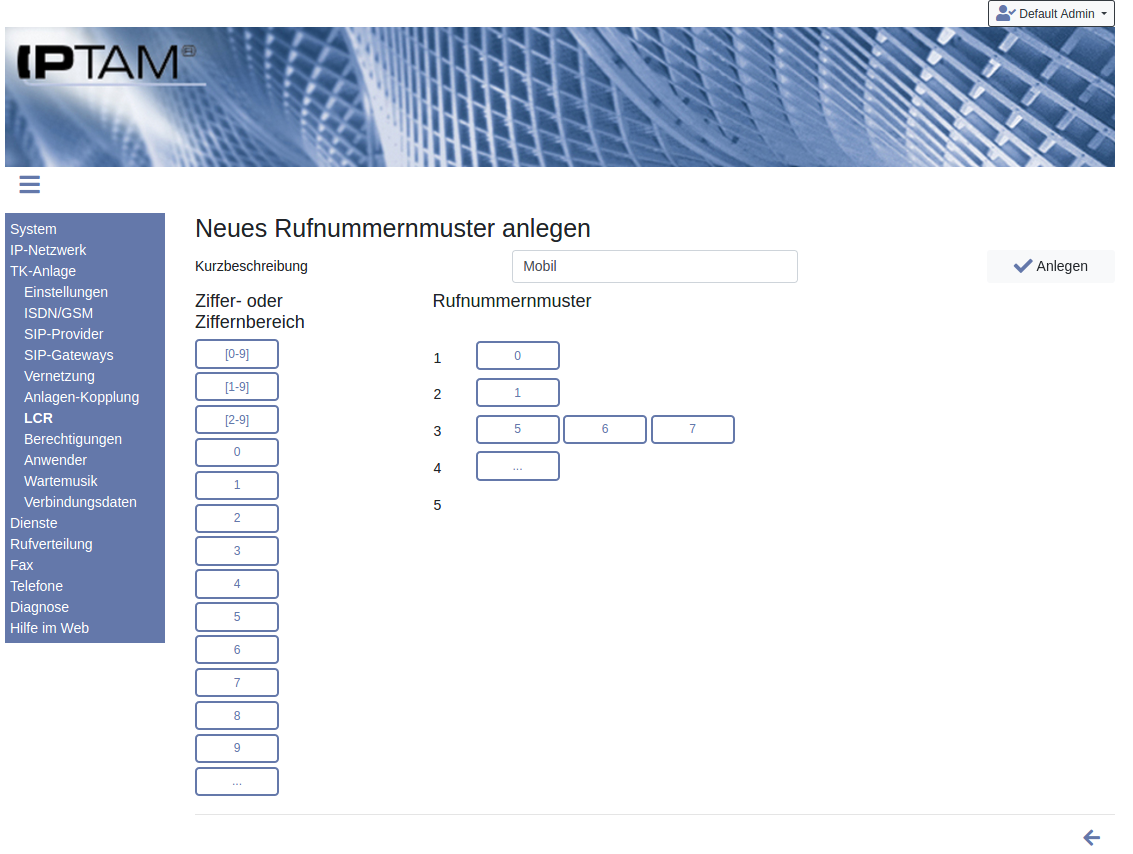The image size is (1133, 854).
Task: Click digit 0 in pattern row 1
Action: [517, 356]
